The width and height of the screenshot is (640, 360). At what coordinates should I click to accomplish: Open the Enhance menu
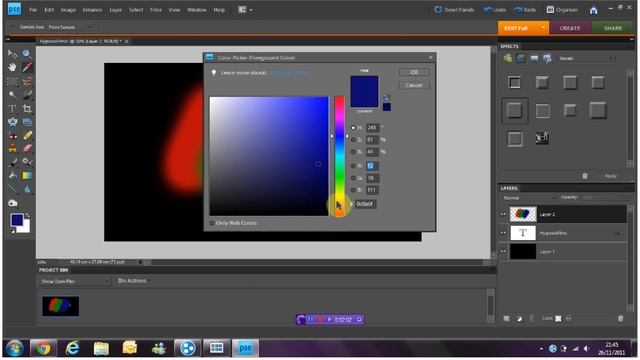(92, 10)
